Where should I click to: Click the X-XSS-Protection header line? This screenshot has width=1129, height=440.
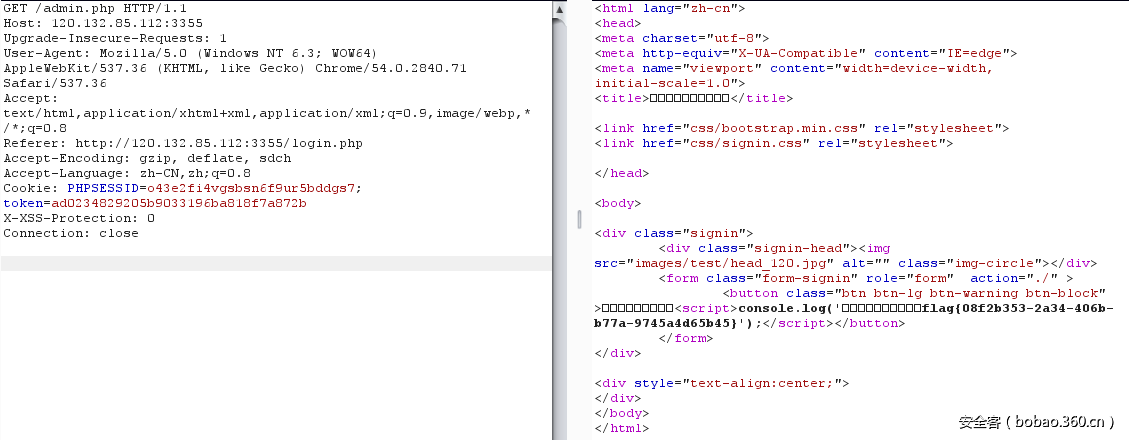tap(79, 218)
